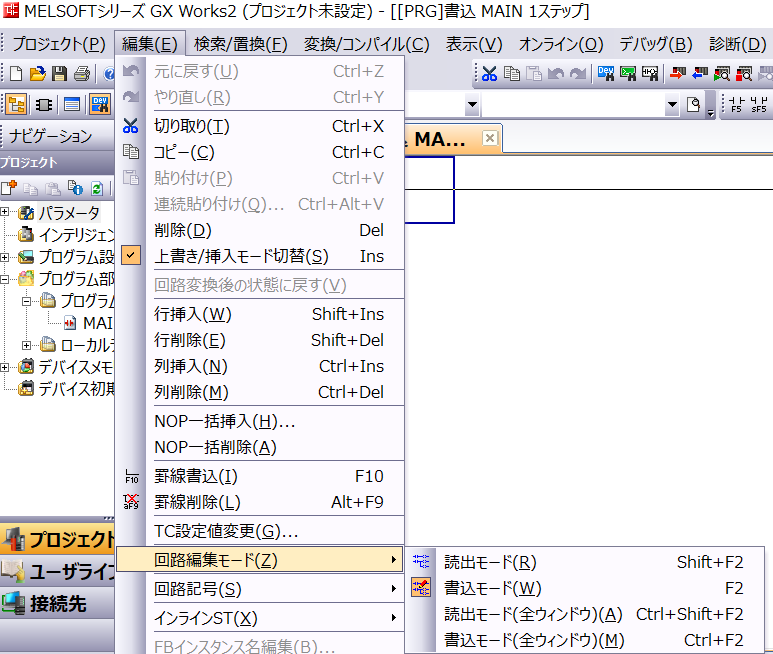The image size is (773, 654).
Task: Select コピー in Edit menu
Action: pyautogui.click(x=260, y=152)
